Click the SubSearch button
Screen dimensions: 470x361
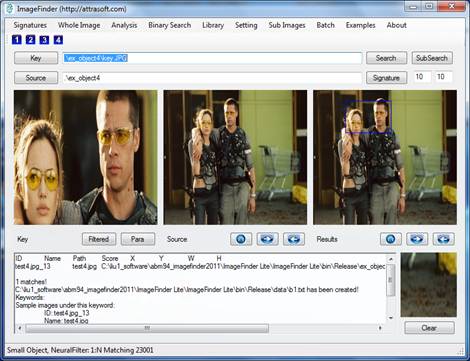432,58
